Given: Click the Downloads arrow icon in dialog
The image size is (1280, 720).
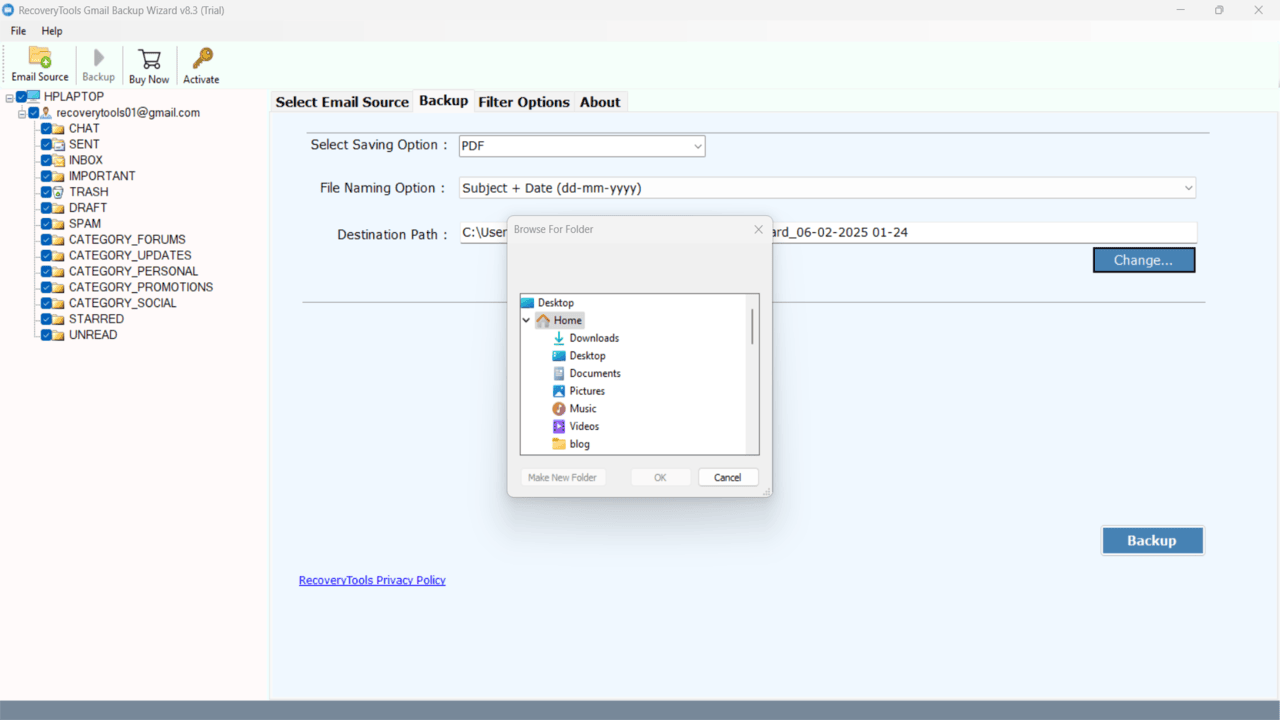Looking at the screenshot, I should [559, 338].
